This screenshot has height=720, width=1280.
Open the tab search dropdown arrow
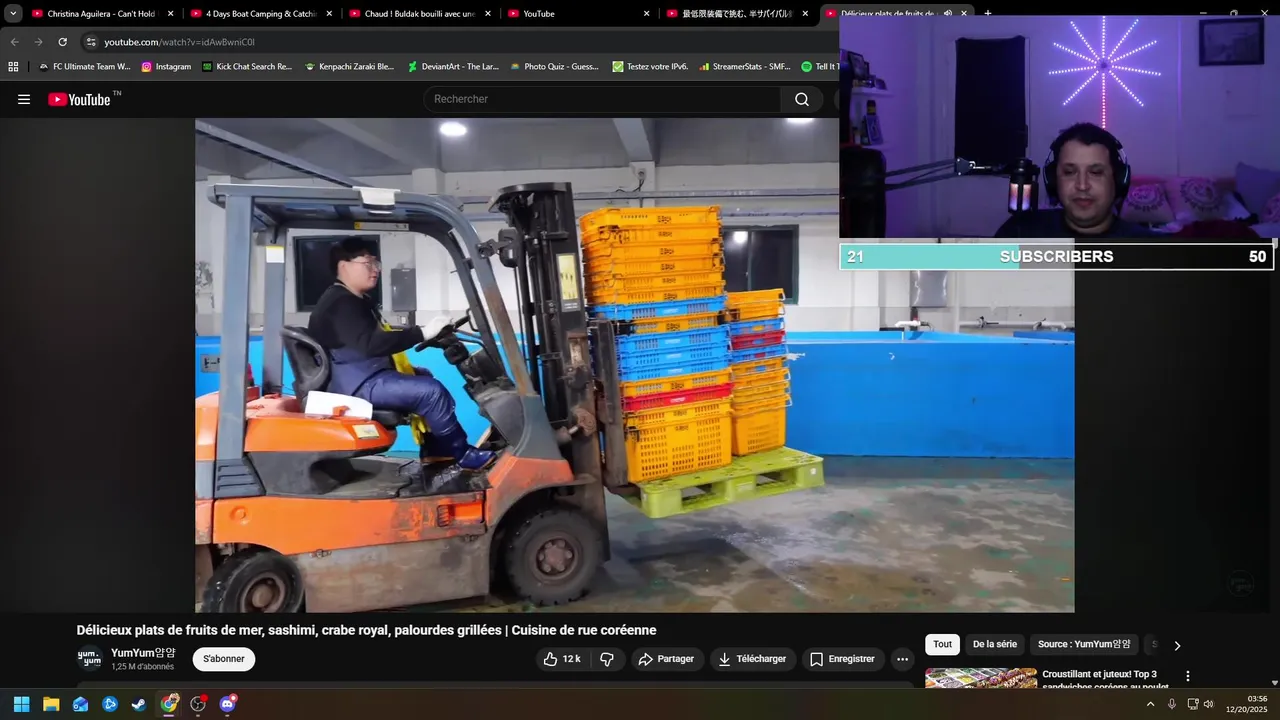[x=13, y=14]
